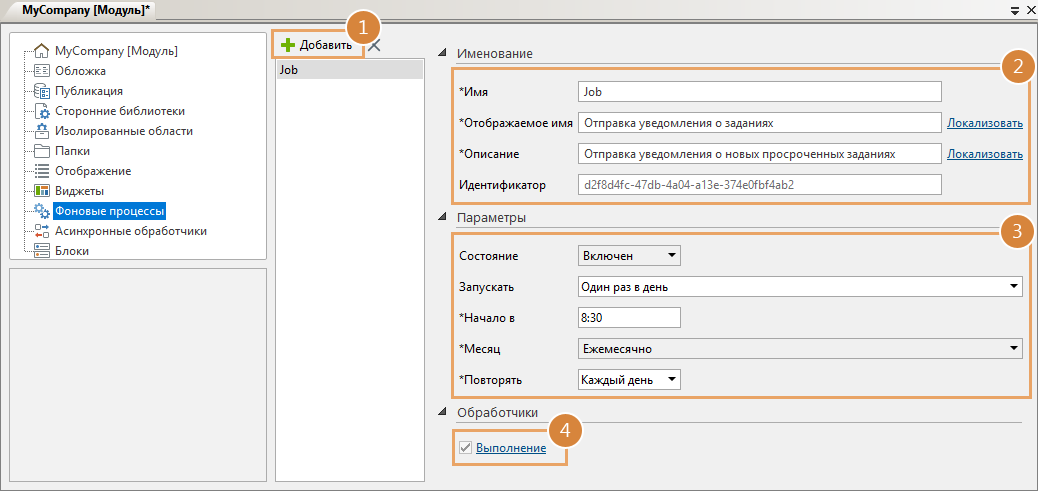Click the Публикация icon in tree
This screenshot has height=491, width=1038.
tap(42, 91)
